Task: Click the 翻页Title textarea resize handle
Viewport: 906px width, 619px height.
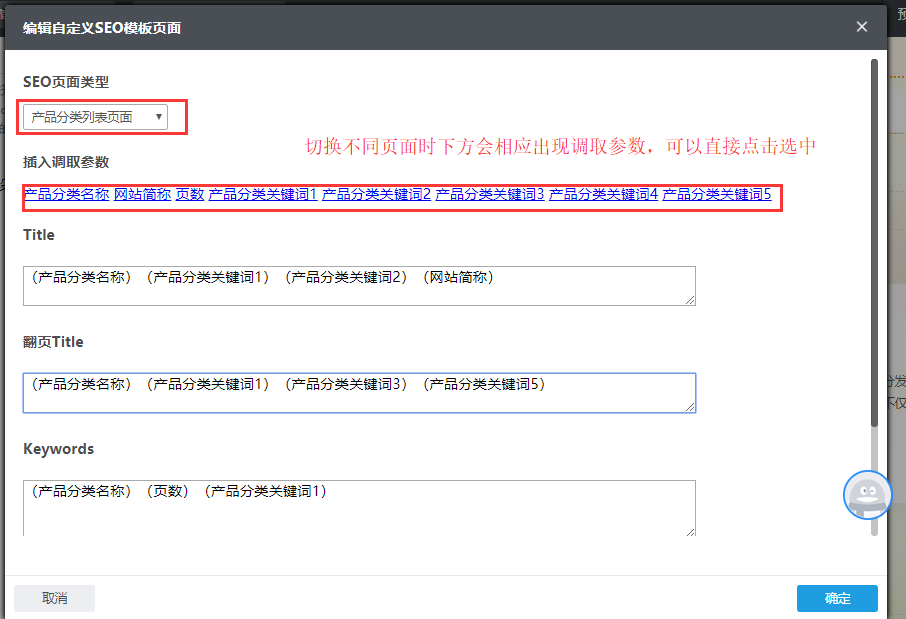Action: pyautogui.click(x=690, y=407)
